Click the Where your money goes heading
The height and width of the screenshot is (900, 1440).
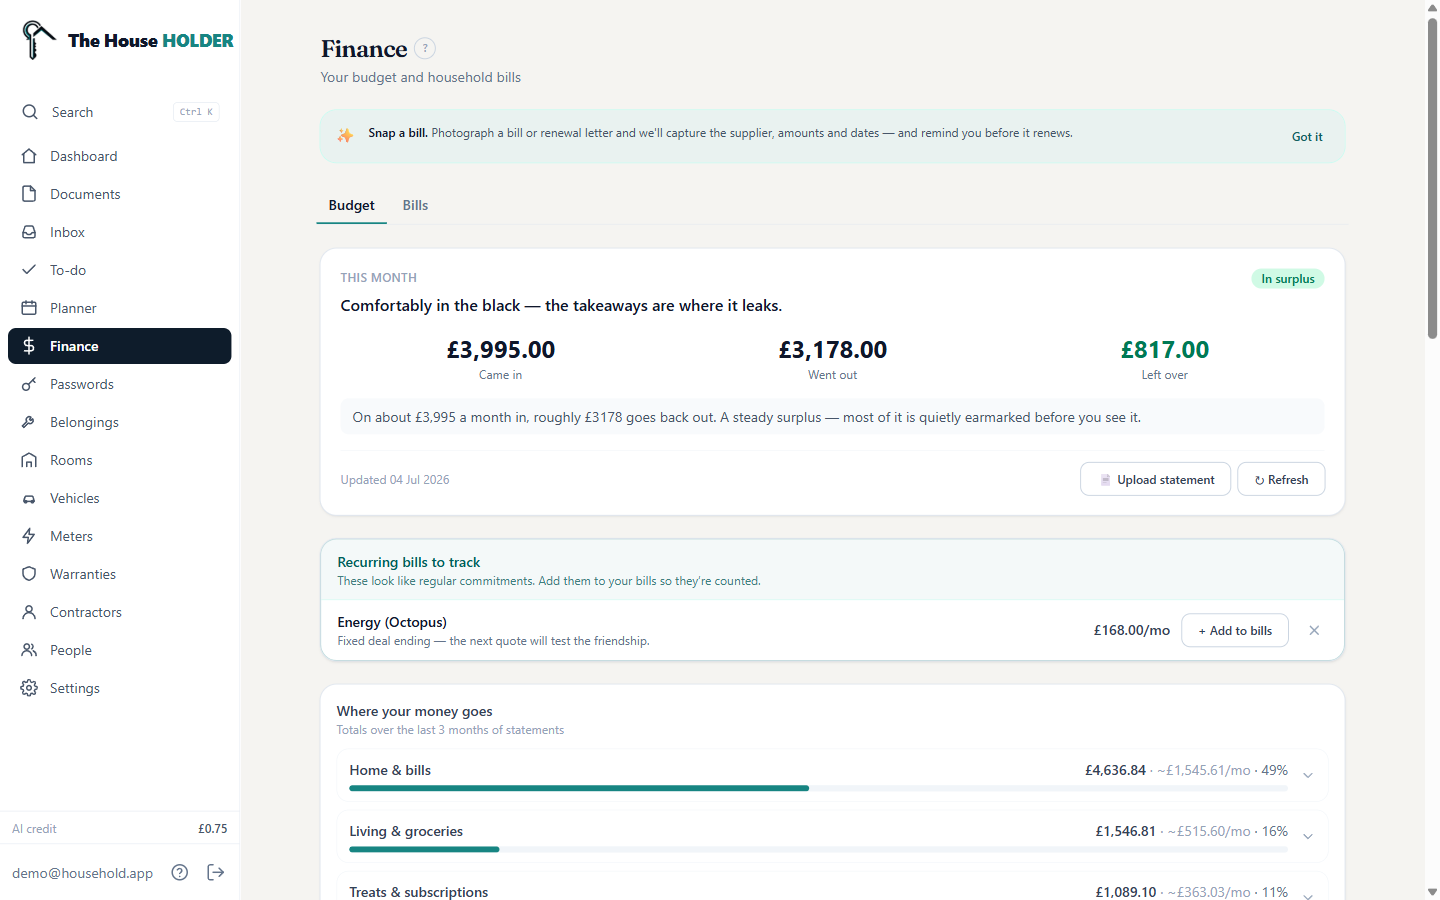(415, 711)
